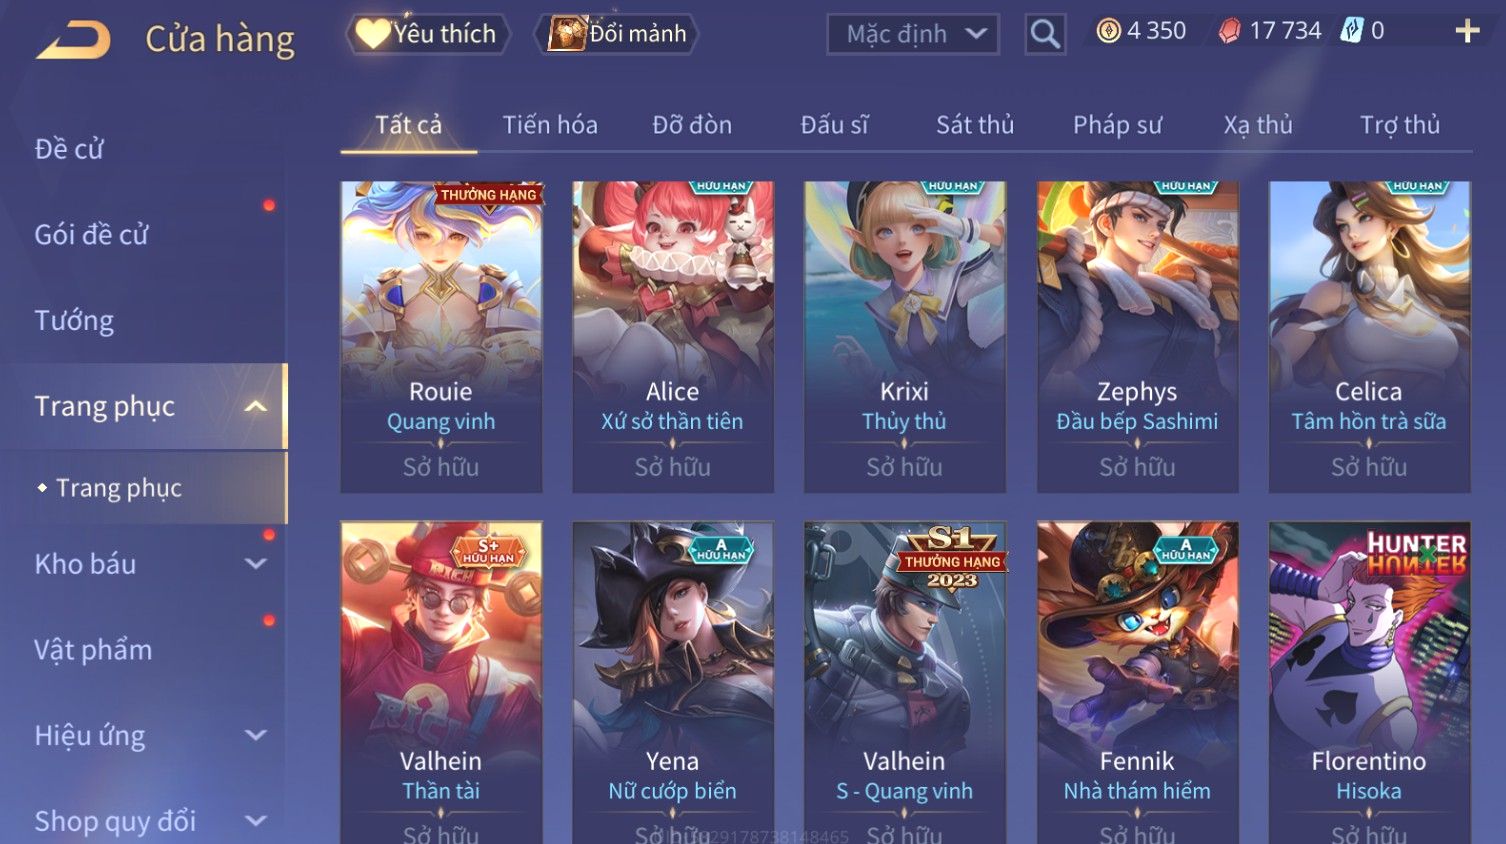Switch to the Pháp sư tab
This screenshot has width=1506, height=844.
coord(1117,125)
